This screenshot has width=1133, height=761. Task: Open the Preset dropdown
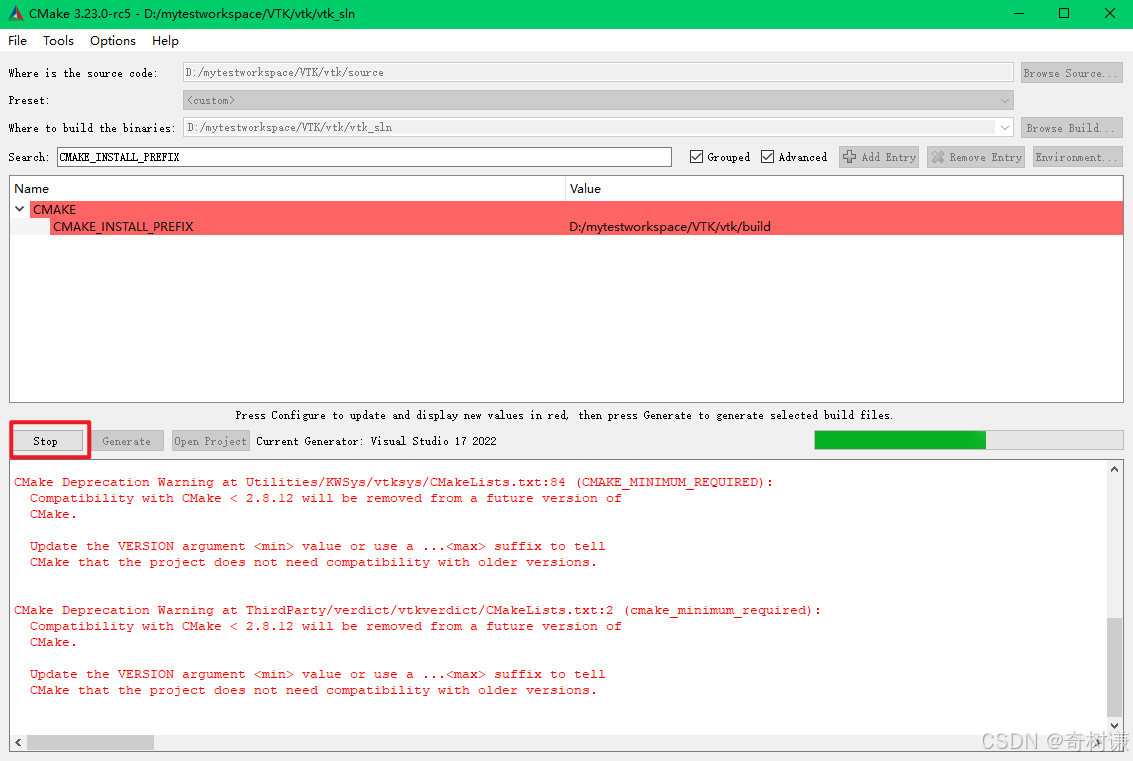coord(598,100)
